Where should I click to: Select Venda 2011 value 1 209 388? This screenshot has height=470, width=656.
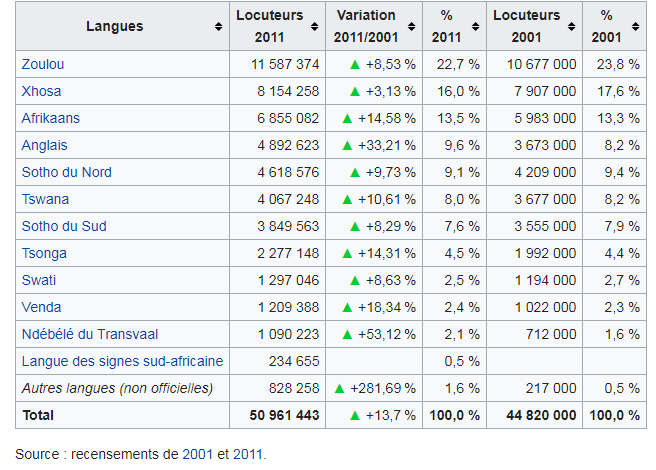click(x=288, y=307)
